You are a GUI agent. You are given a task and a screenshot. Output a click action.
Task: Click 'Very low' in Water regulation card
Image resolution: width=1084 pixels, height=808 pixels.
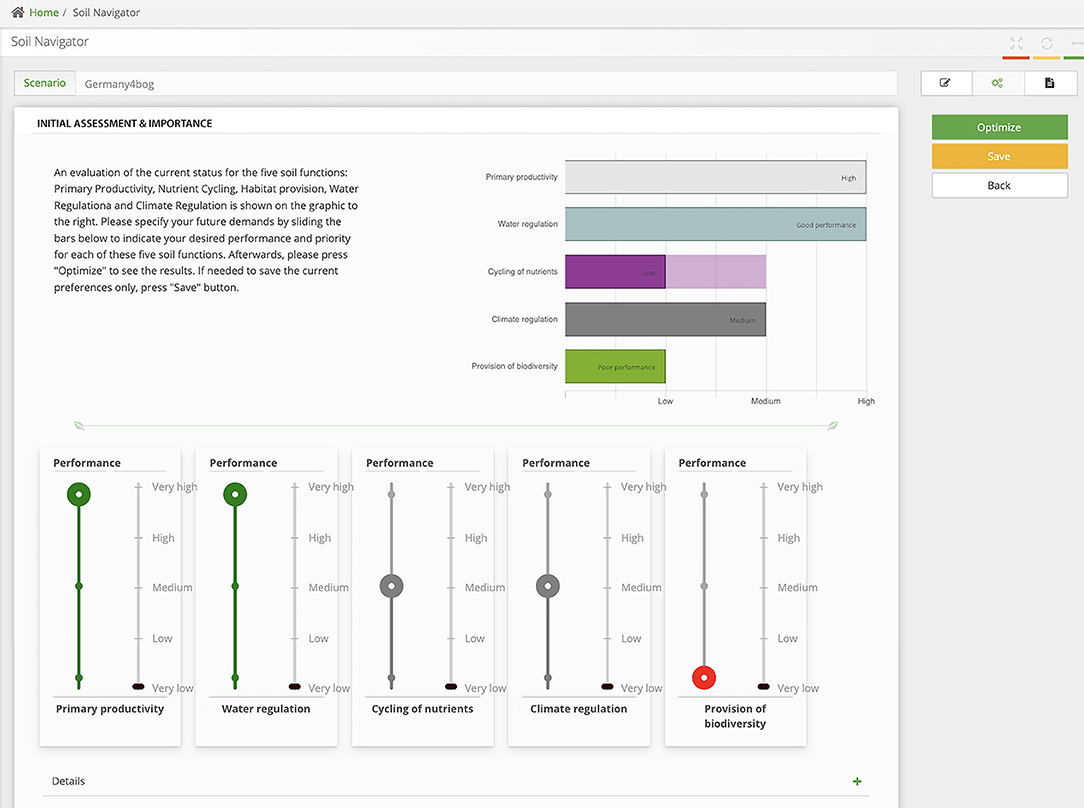coord(329,688)
